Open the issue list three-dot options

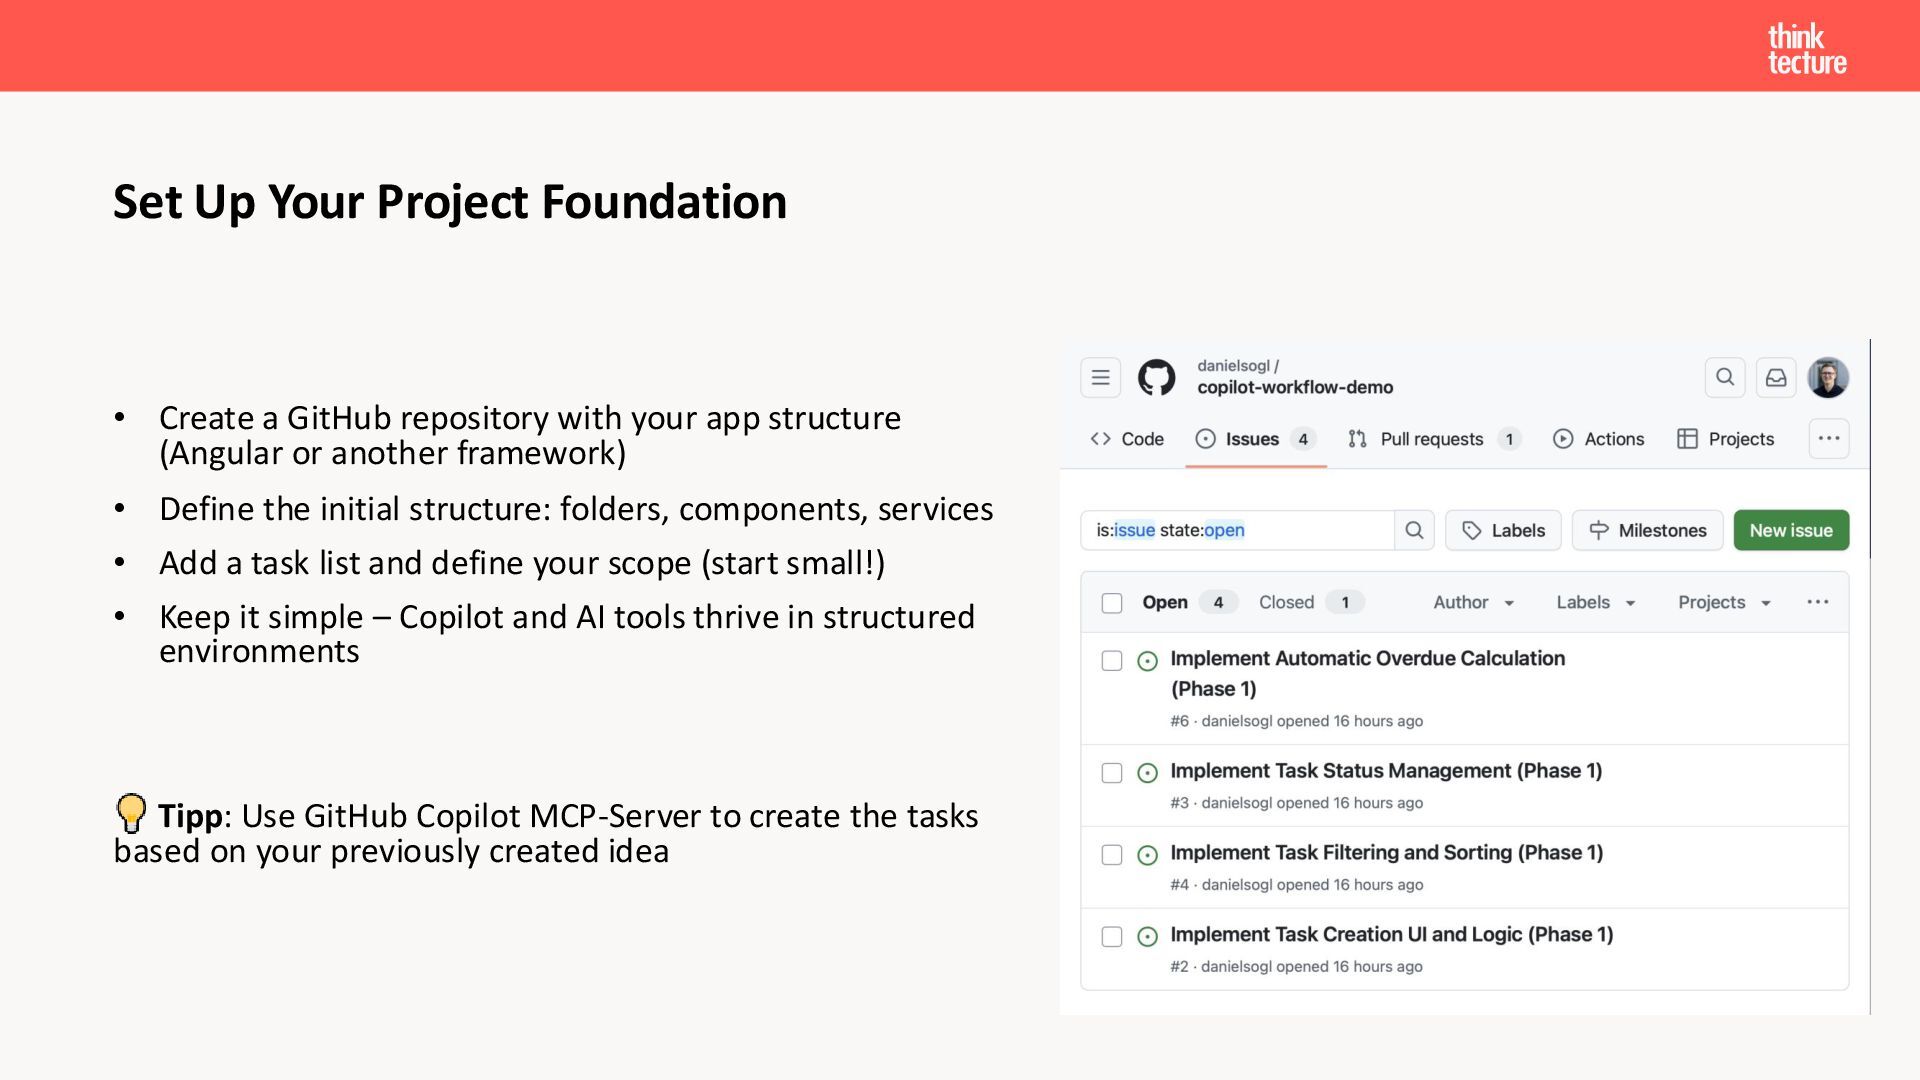coord(1818,602)
